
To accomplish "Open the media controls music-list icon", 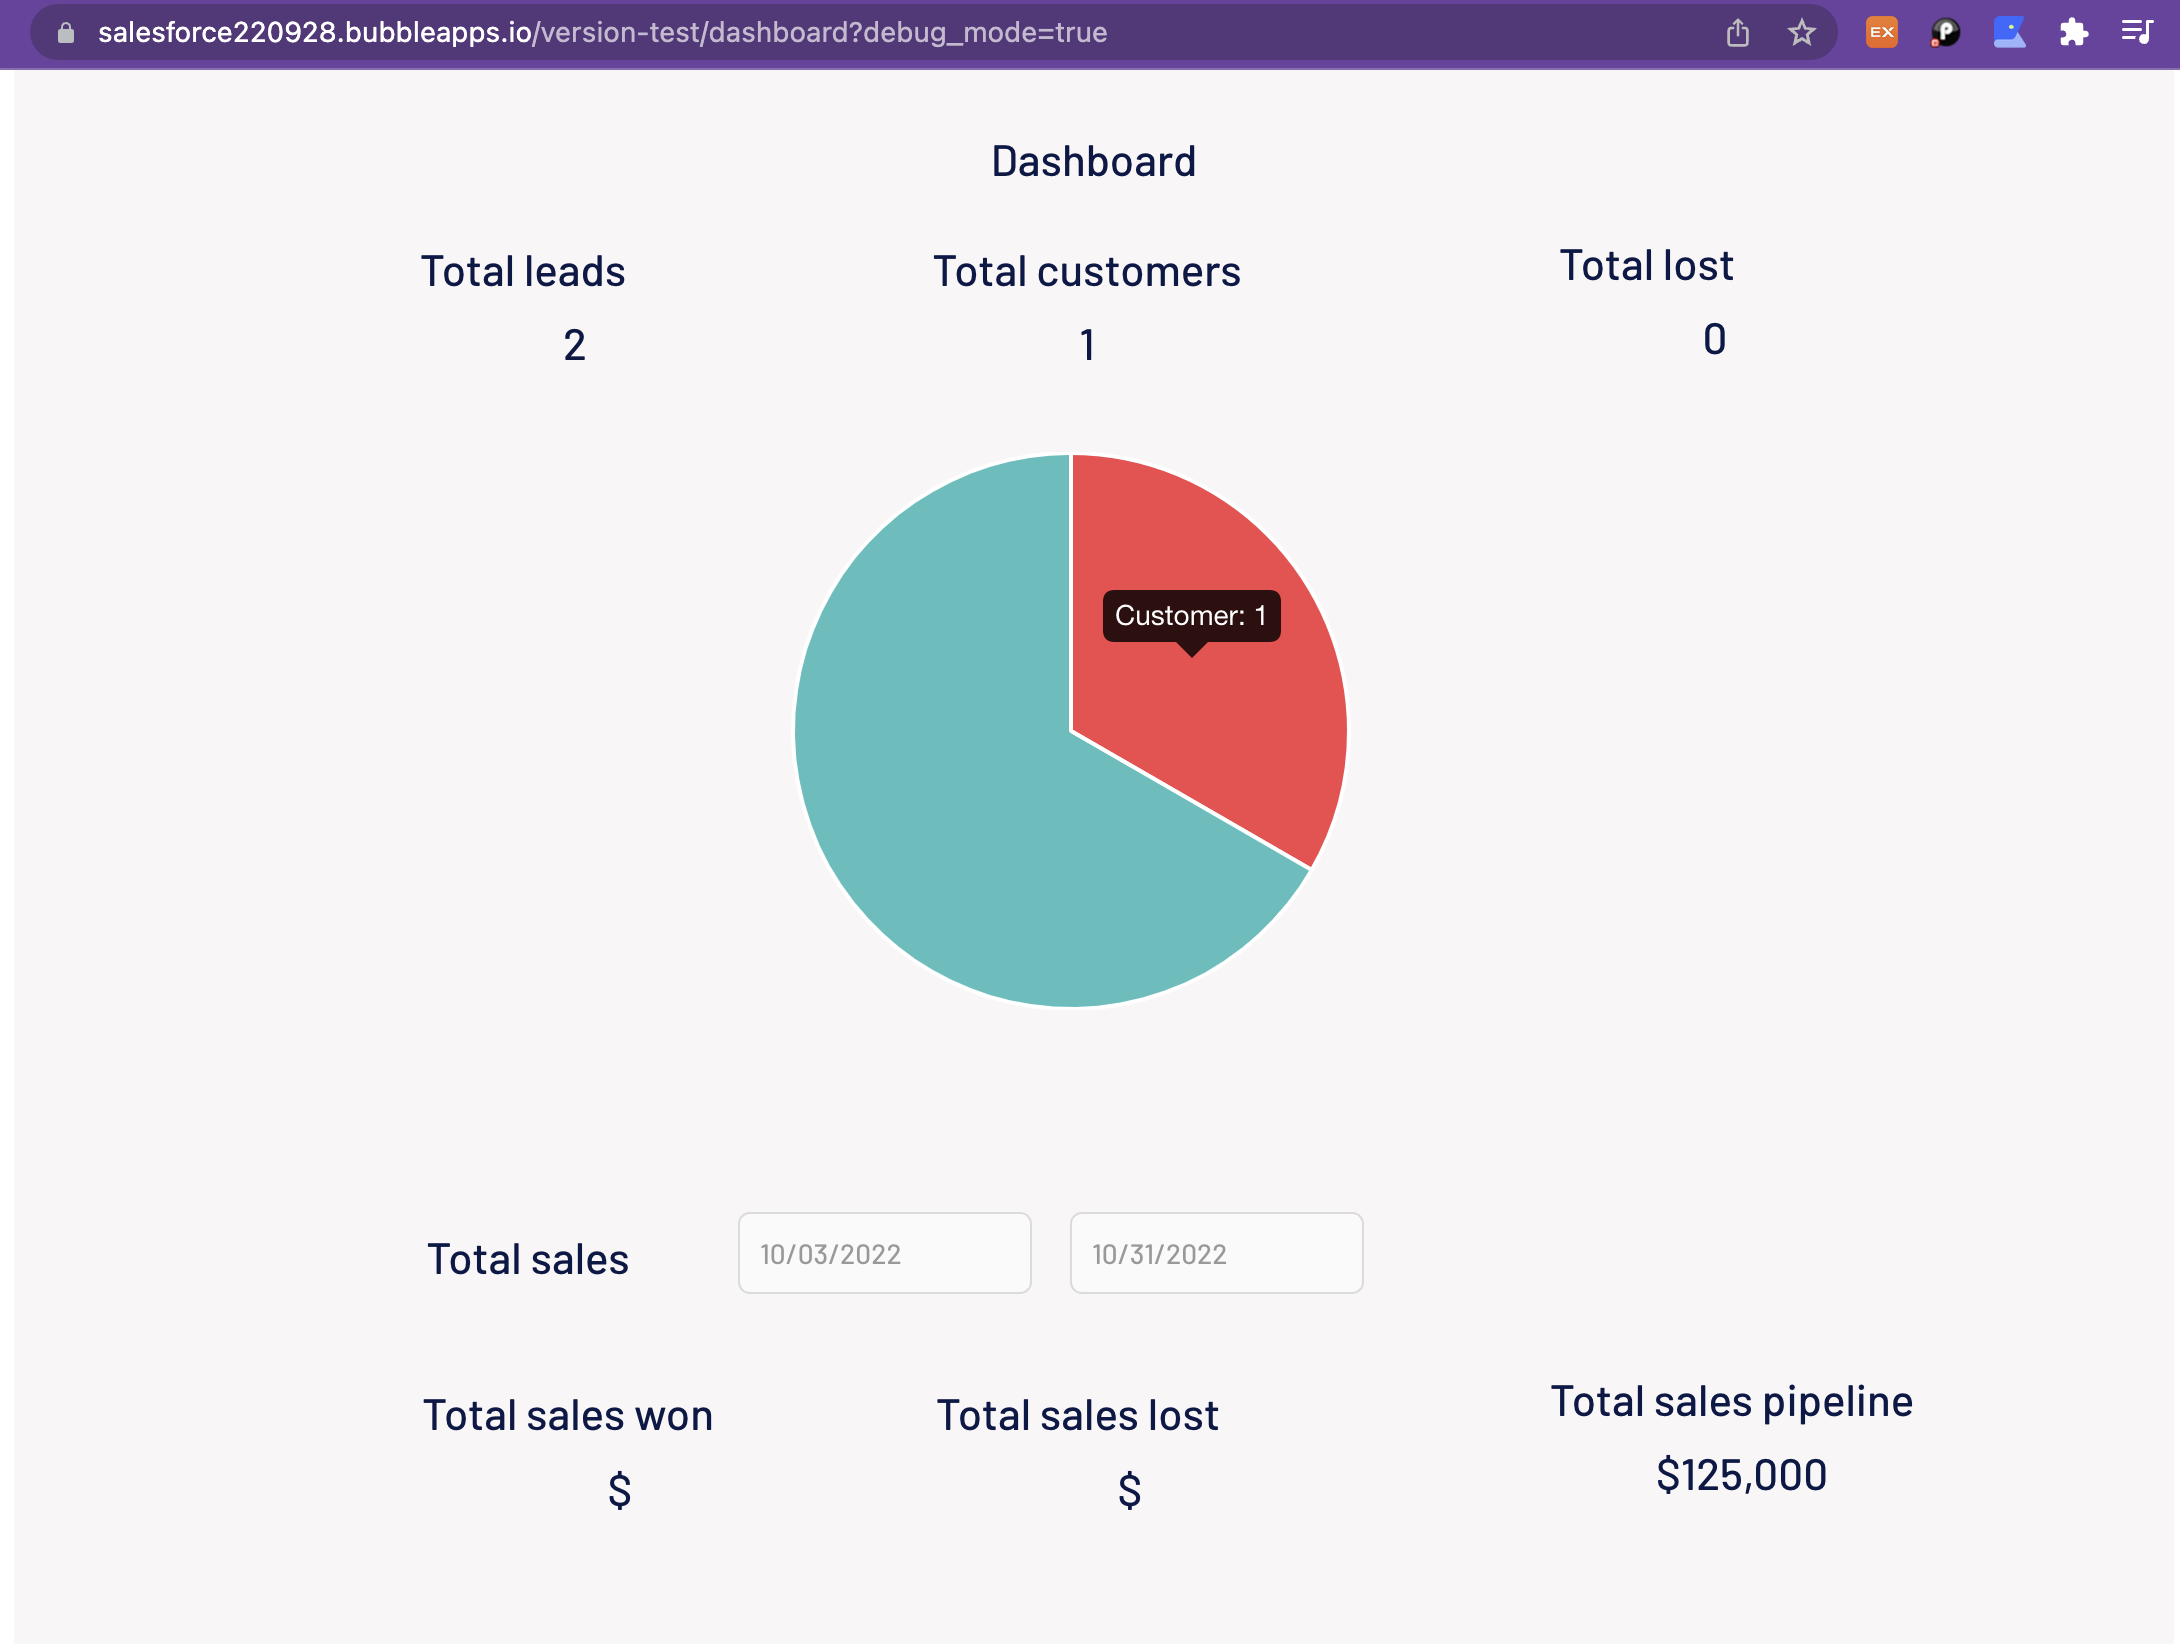I will [2137, 33].
